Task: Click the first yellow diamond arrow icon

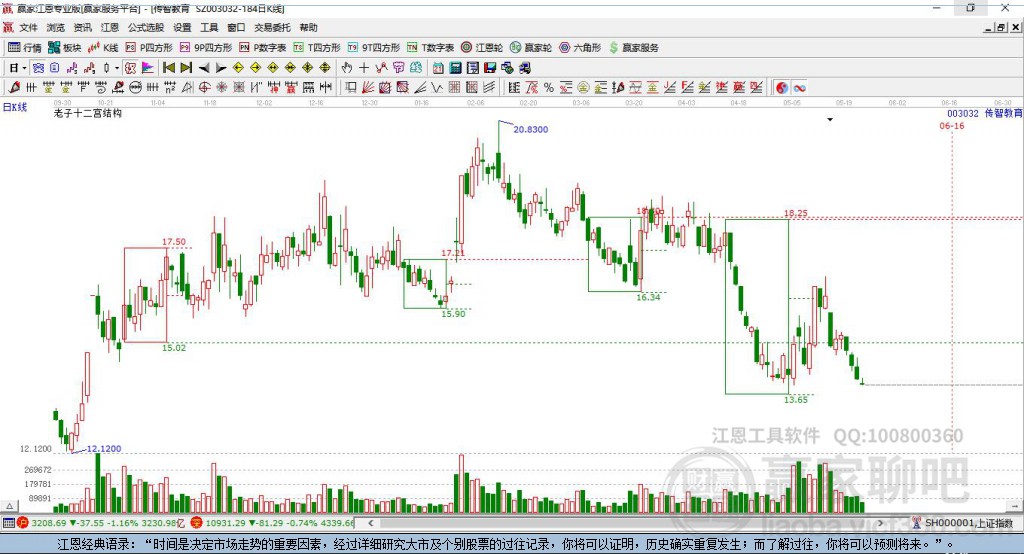Action: click(x=238, y=68)
